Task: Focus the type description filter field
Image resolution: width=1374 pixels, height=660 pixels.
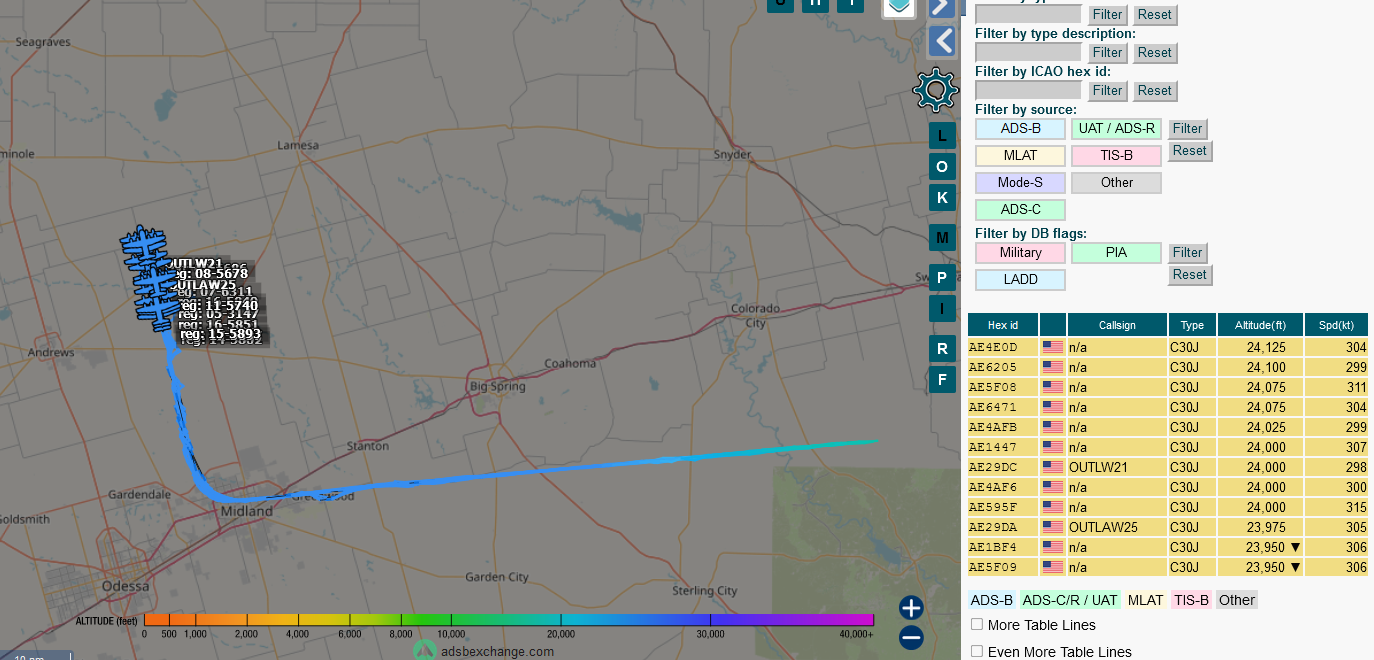Action: point(1028,52)
